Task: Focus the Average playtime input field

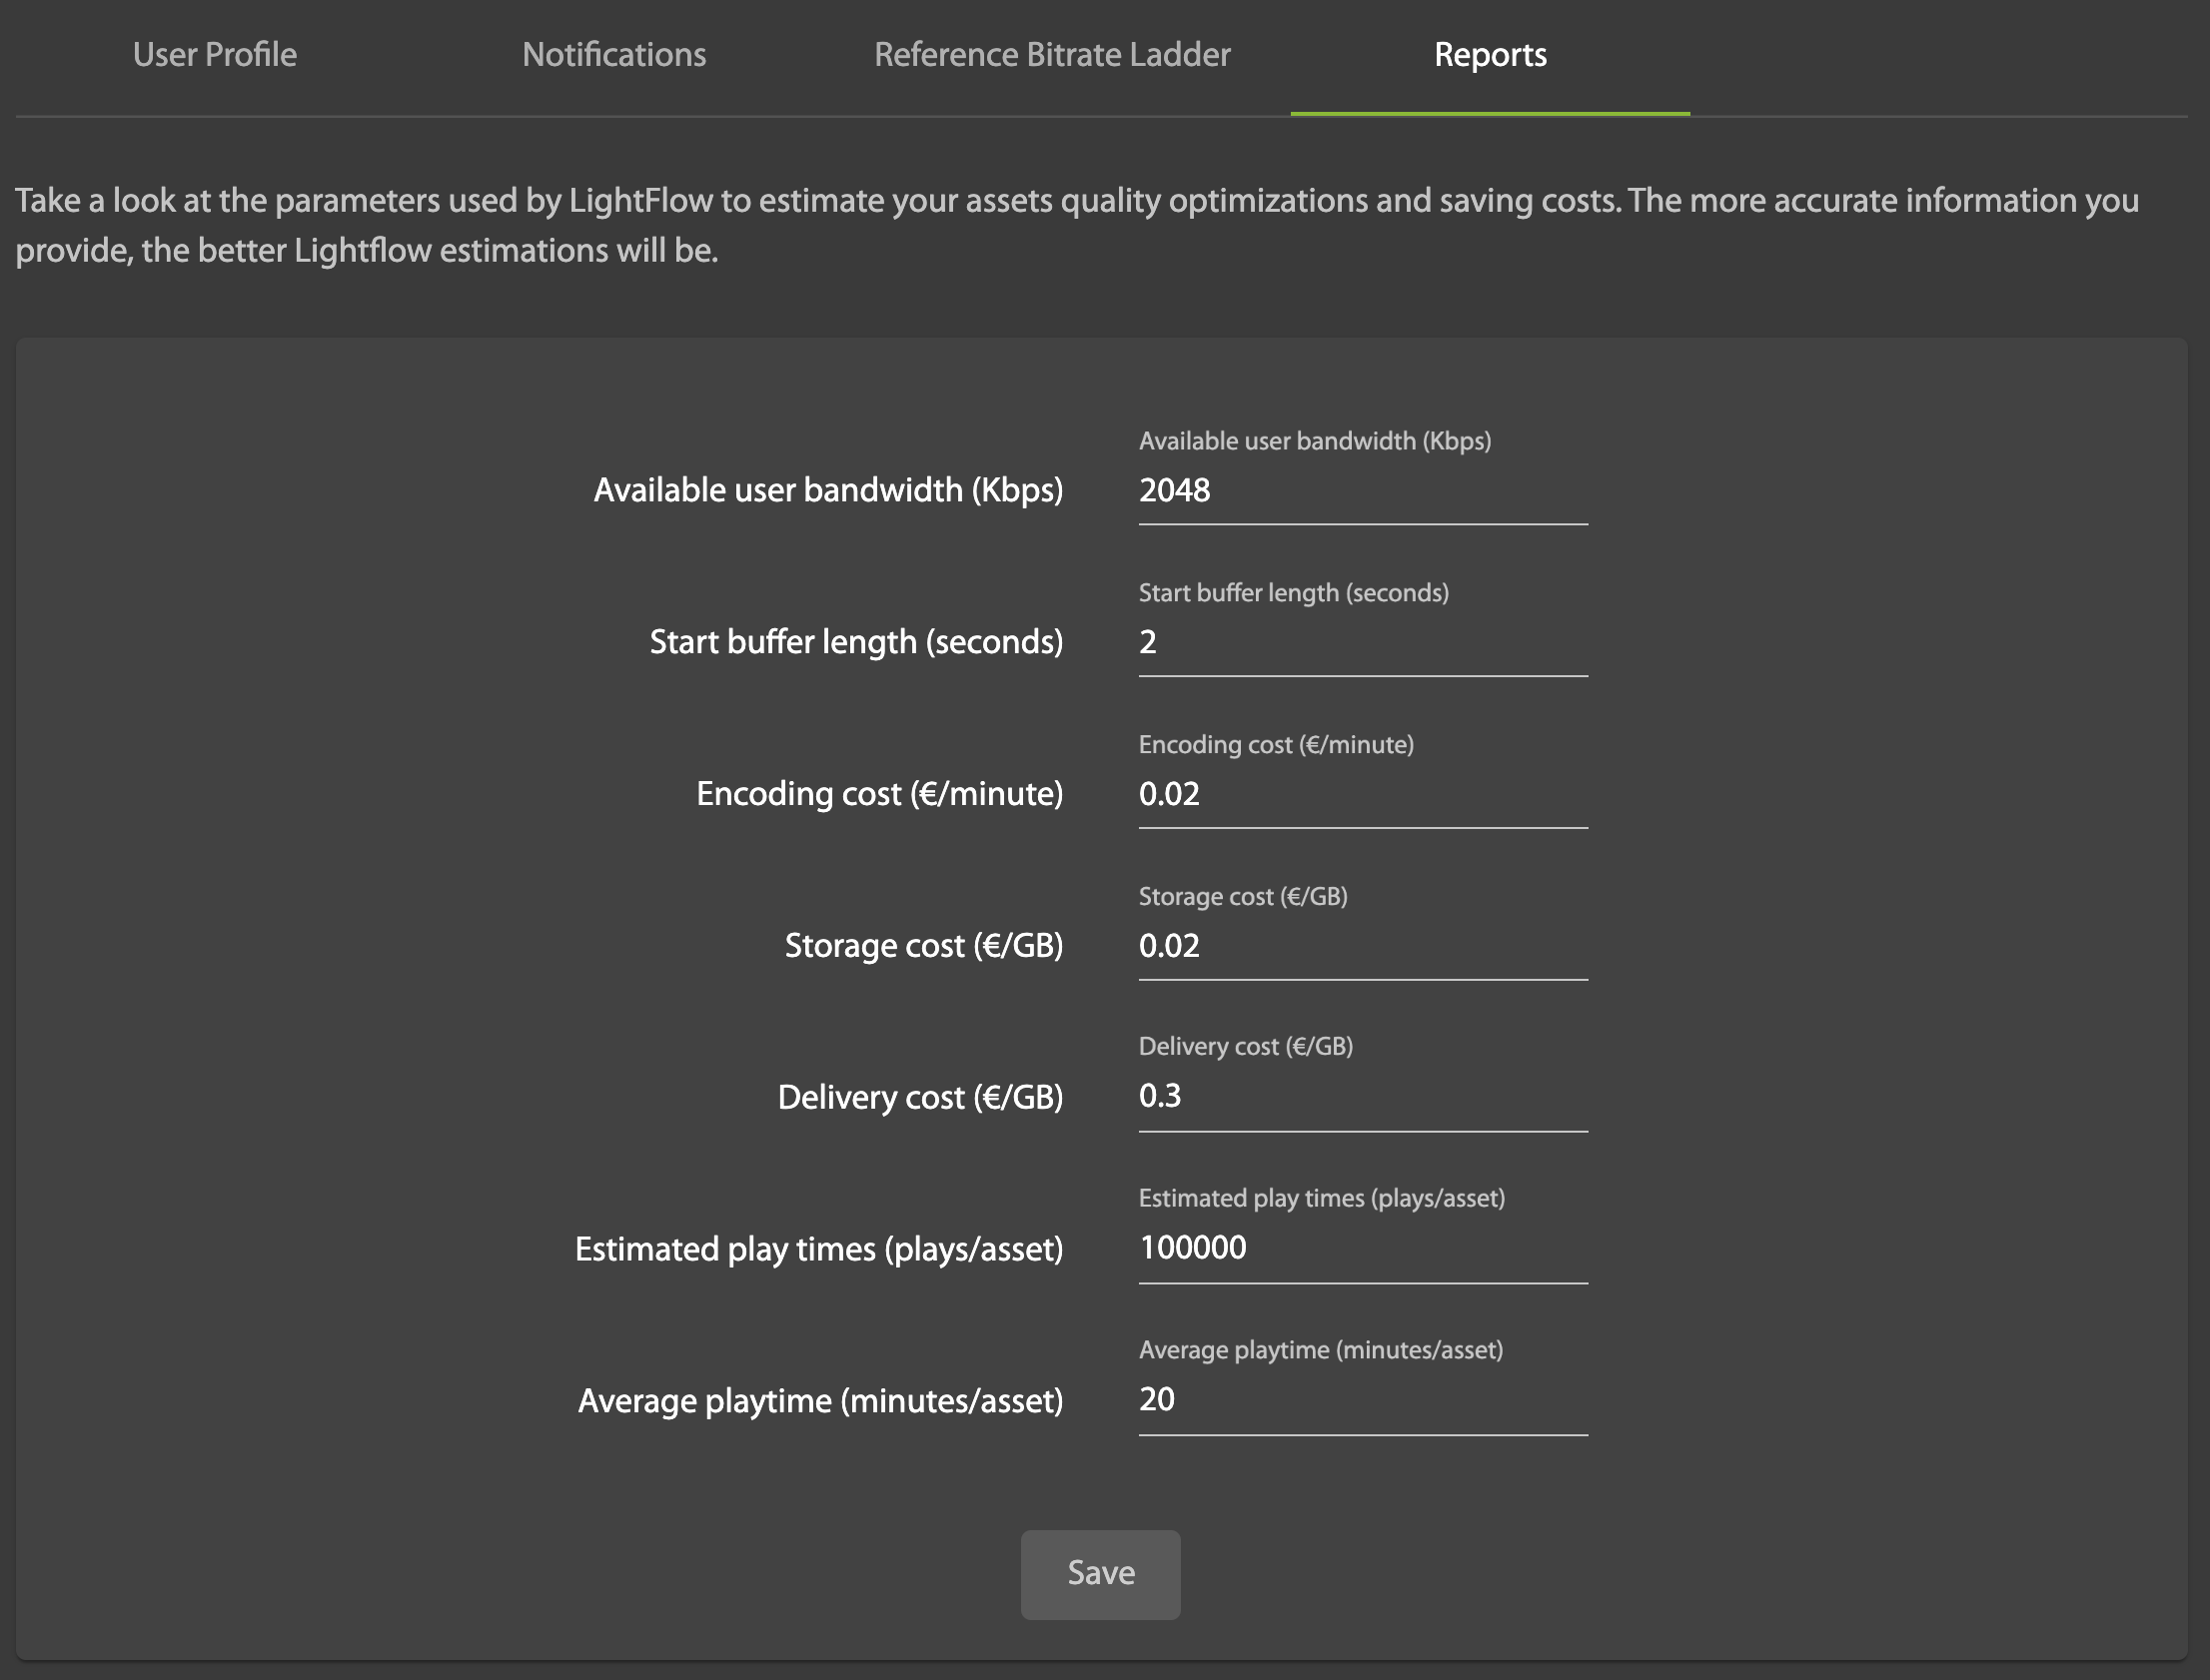Action: pos(1362,1400)
